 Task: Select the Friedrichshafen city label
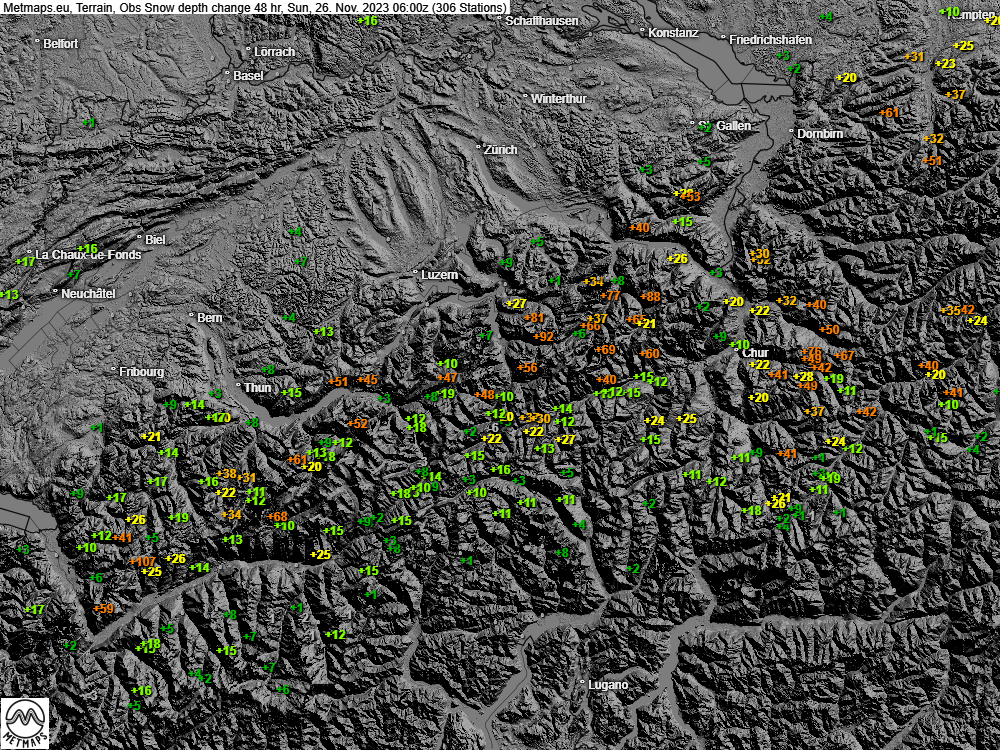(x=768, y=39)
